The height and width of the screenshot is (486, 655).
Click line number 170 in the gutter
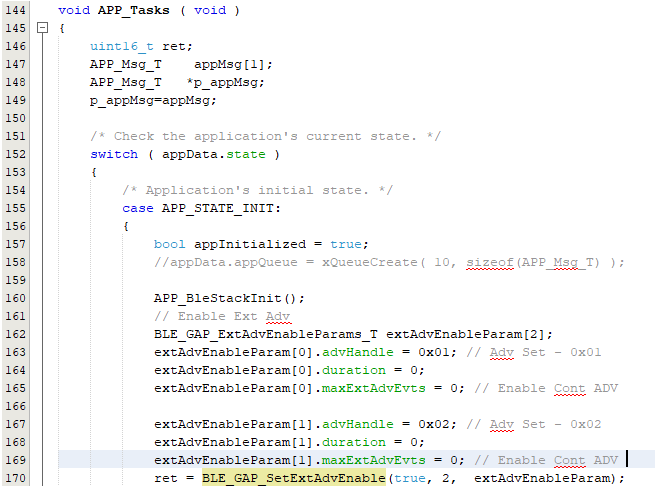click(15, 478)
